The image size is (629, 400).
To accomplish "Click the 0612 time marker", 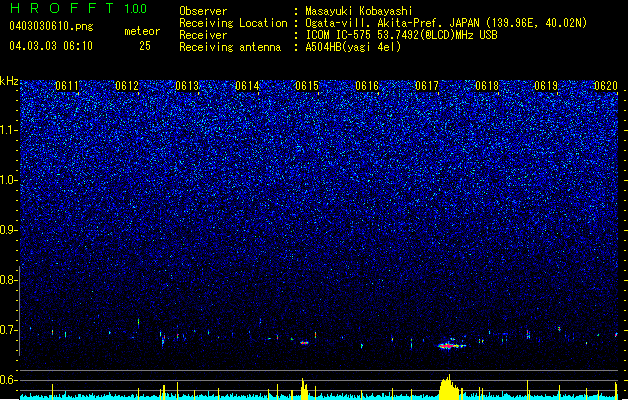I will tap(127, 86).
